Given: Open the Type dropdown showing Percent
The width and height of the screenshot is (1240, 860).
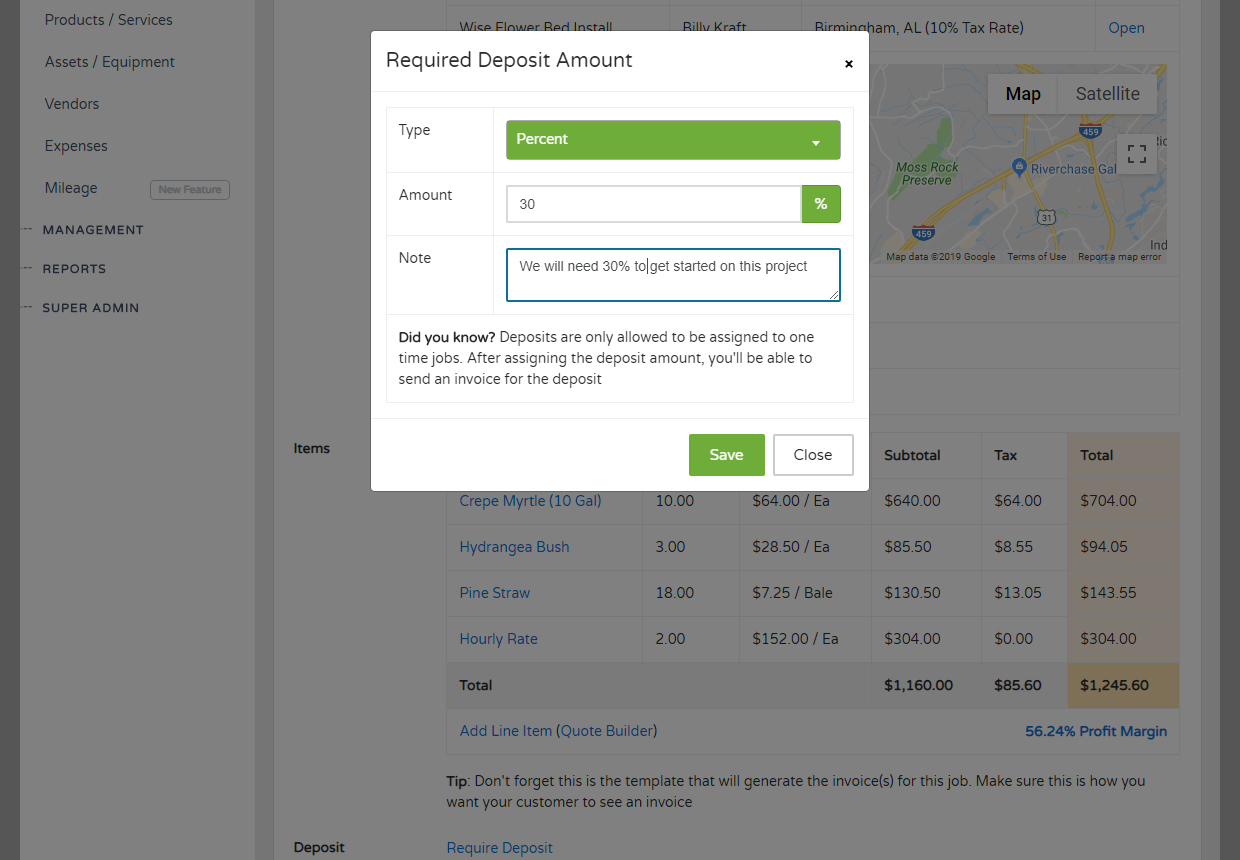Looking at the screenshot, I should point(672,140).
